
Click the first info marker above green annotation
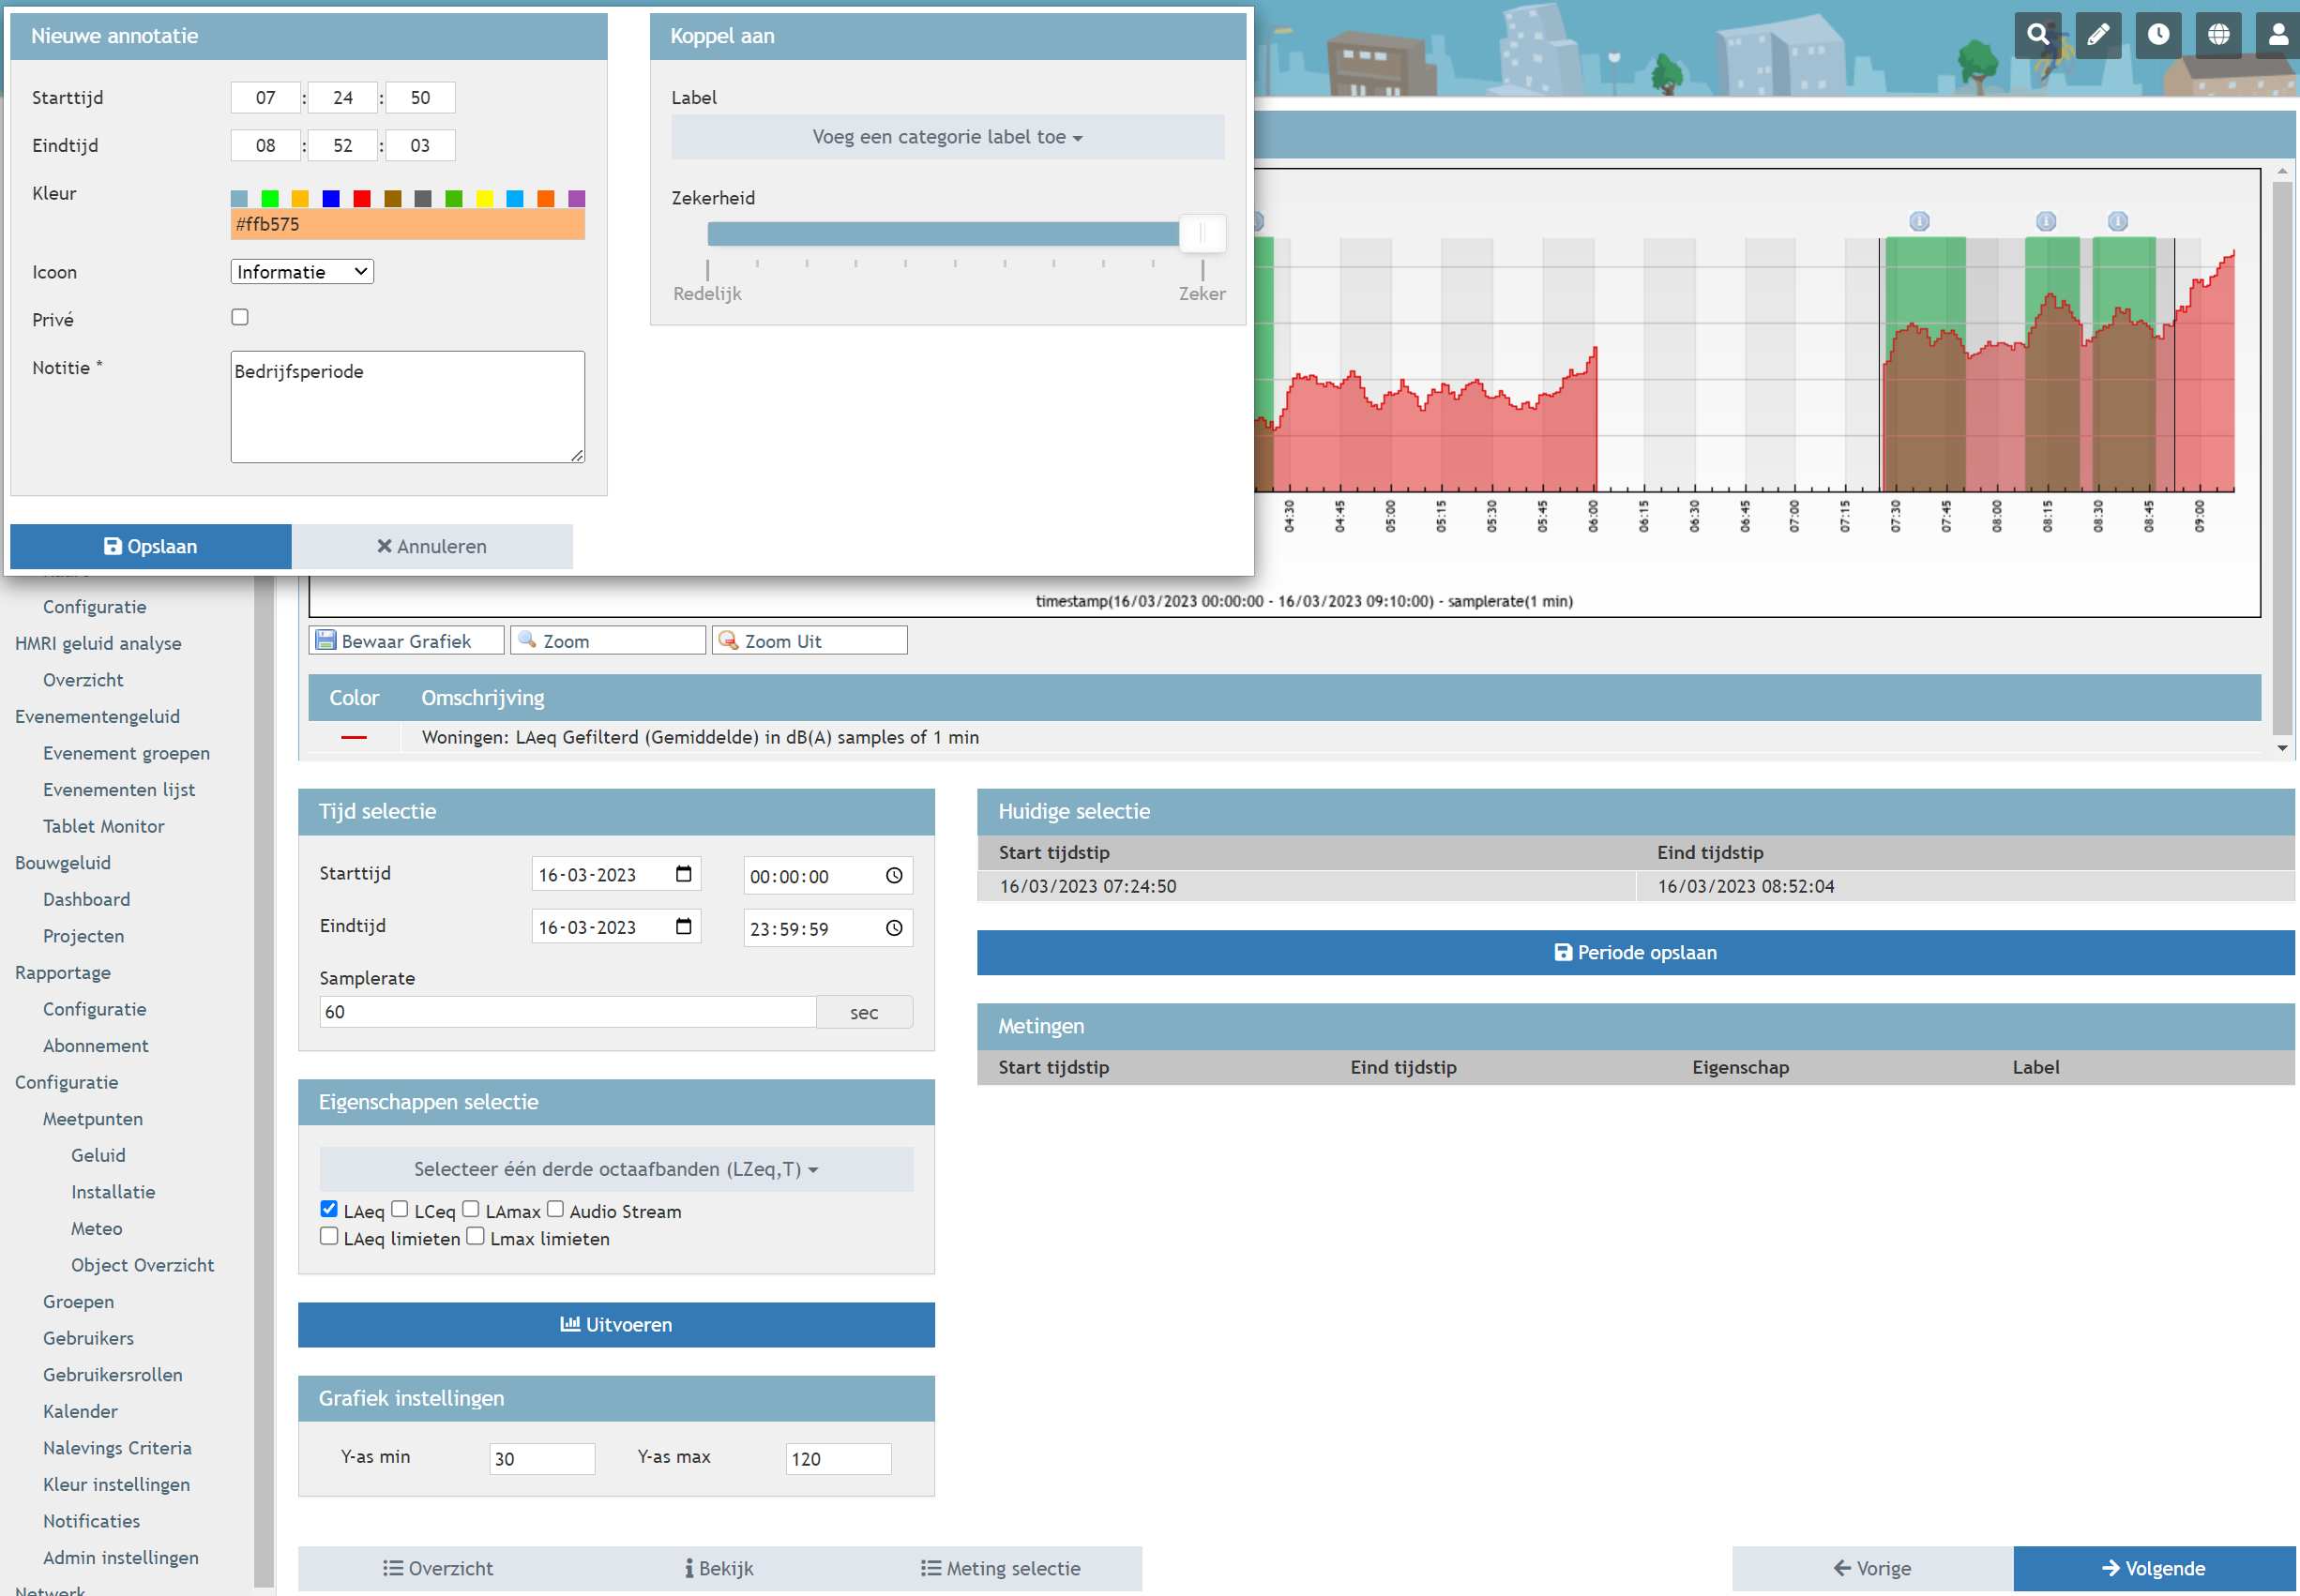tap(1918, 221)
